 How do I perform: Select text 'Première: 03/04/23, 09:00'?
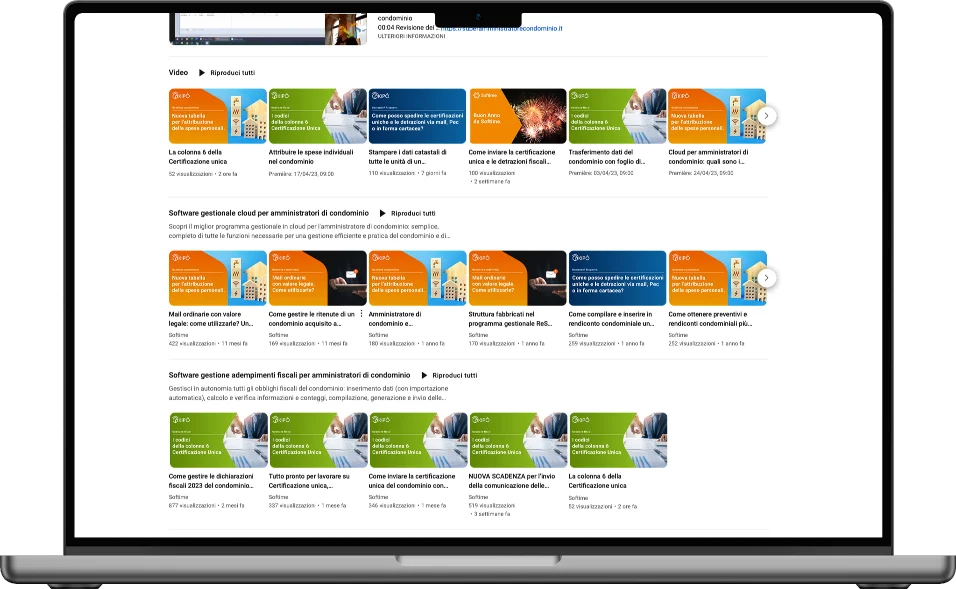pos(601,173)
